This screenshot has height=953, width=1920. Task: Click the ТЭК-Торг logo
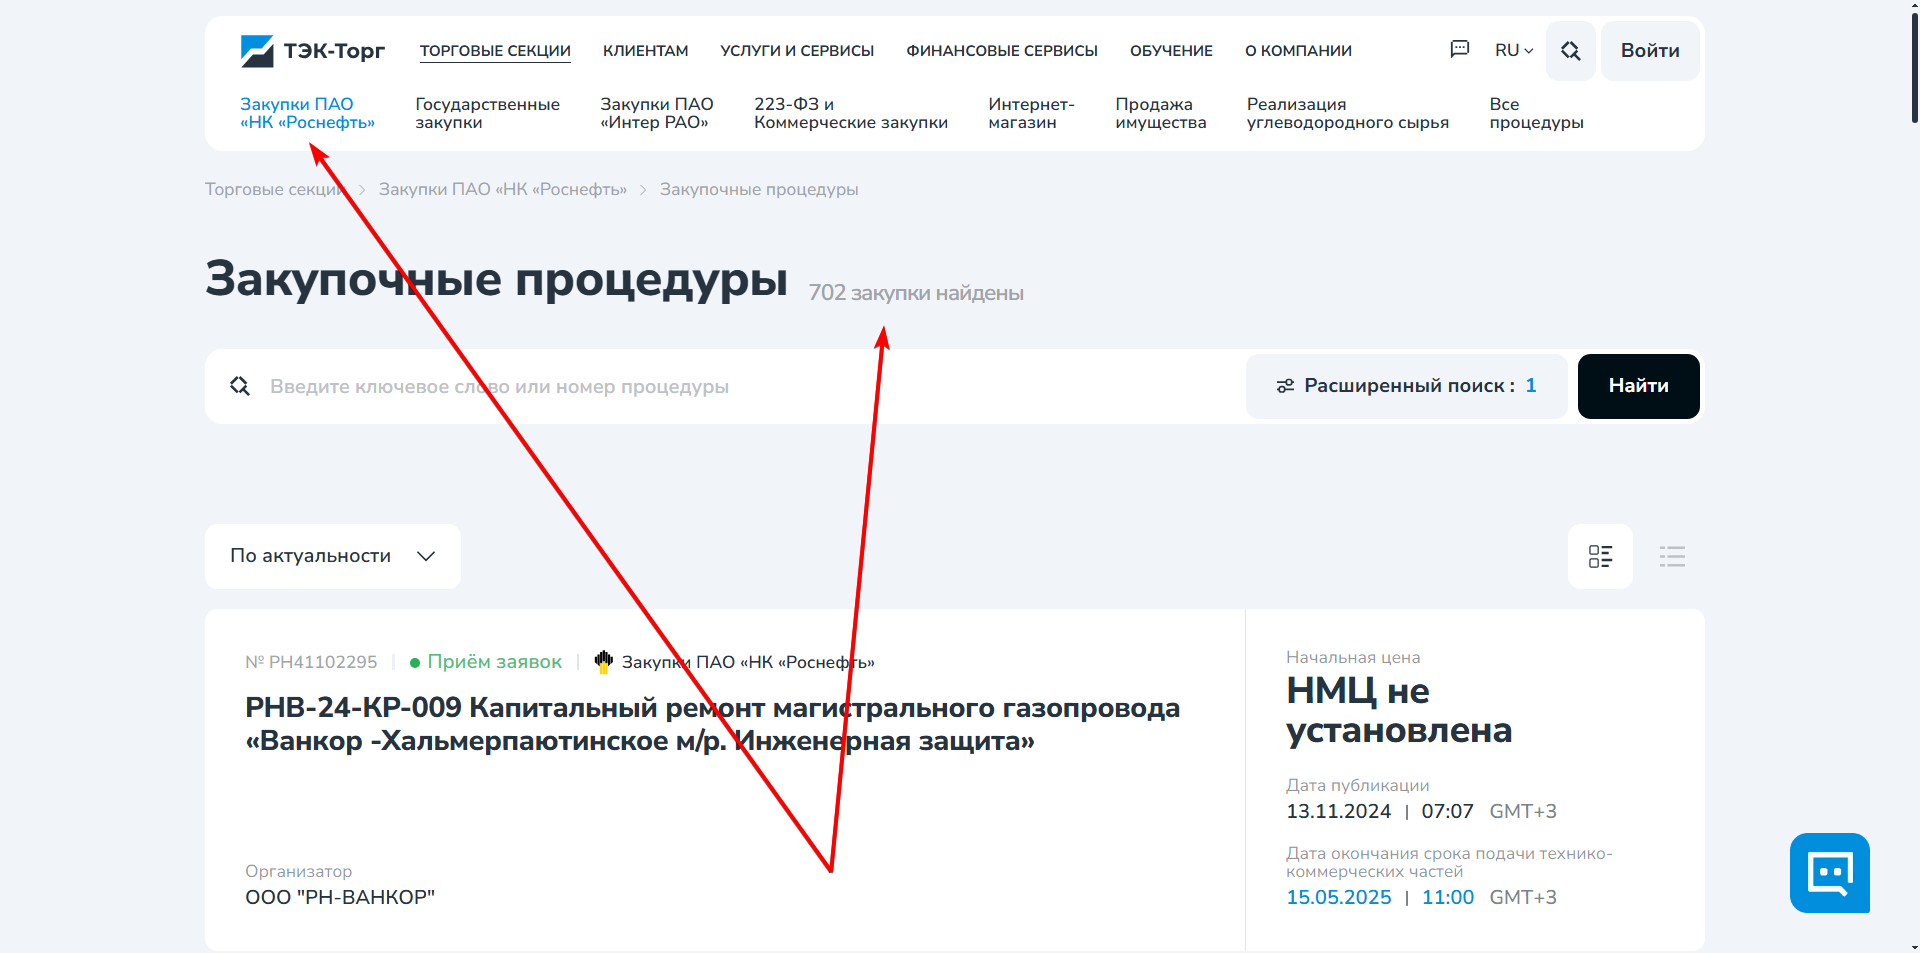[x=312, y=51]
